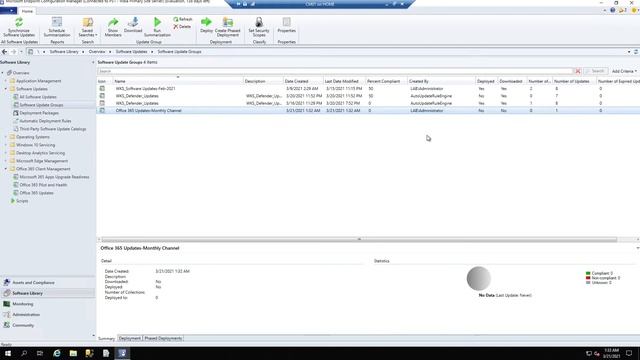
Task: Click the horizontal scrollbar under the list
Action: [x=359, y=240]
